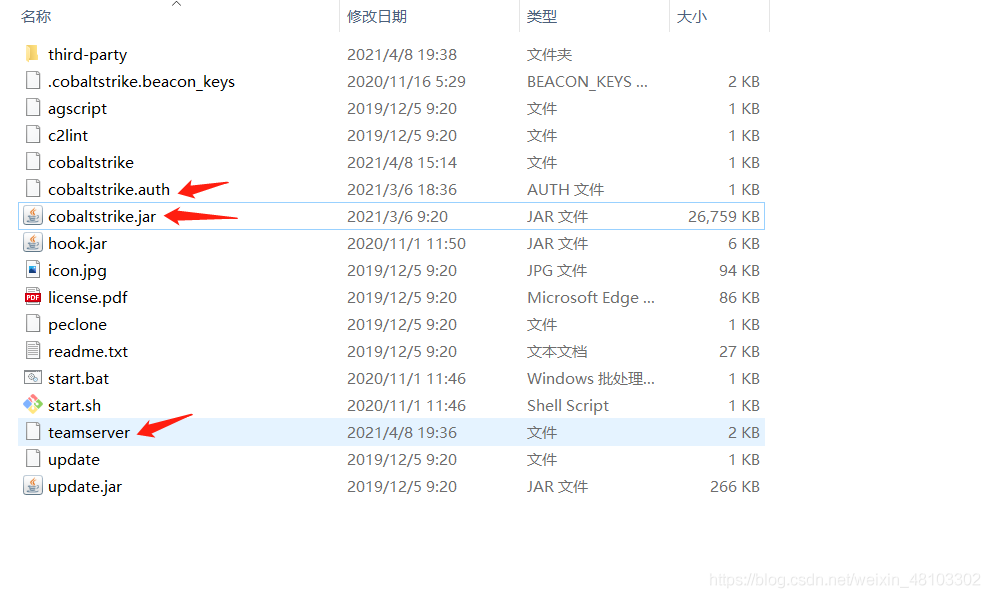
Task: Click the c2lint file icon
Action: [x=33, y=135]
